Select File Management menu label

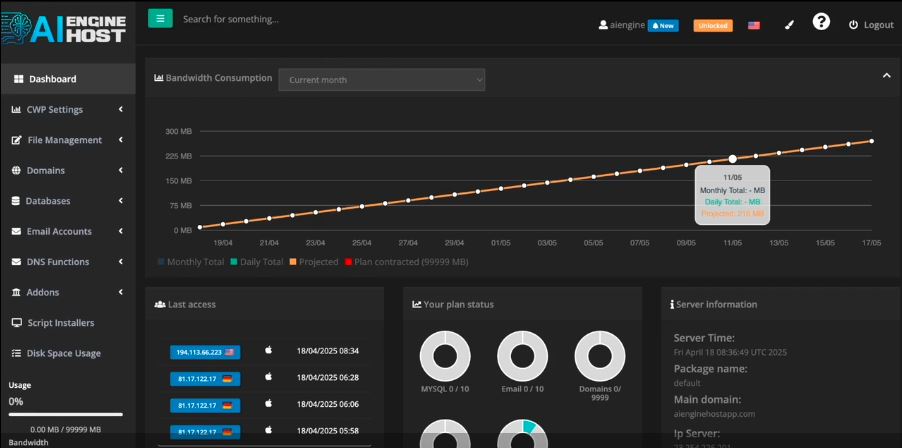(64, 140)
